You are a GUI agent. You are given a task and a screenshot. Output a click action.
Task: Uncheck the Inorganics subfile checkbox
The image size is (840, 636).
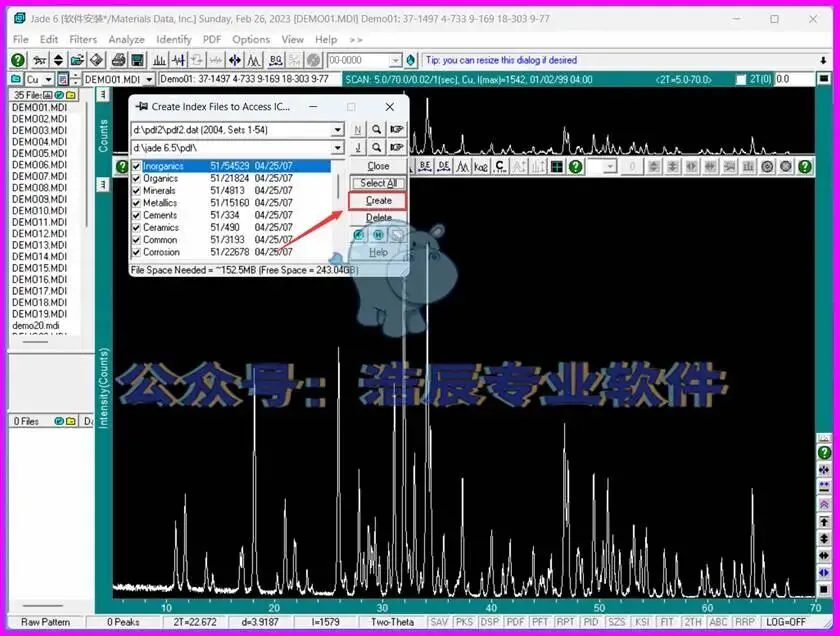pyautogui.click(x=137, y=166)
